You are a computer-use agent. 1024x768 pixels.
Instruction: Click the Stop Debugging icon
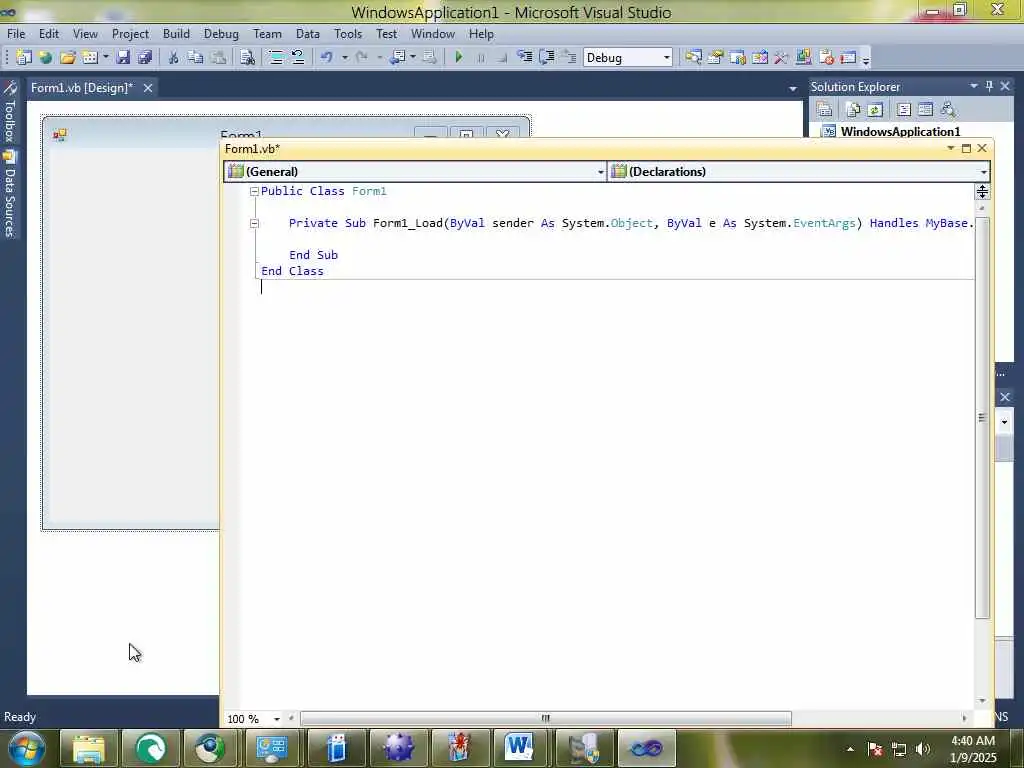[x=502, y=57]
